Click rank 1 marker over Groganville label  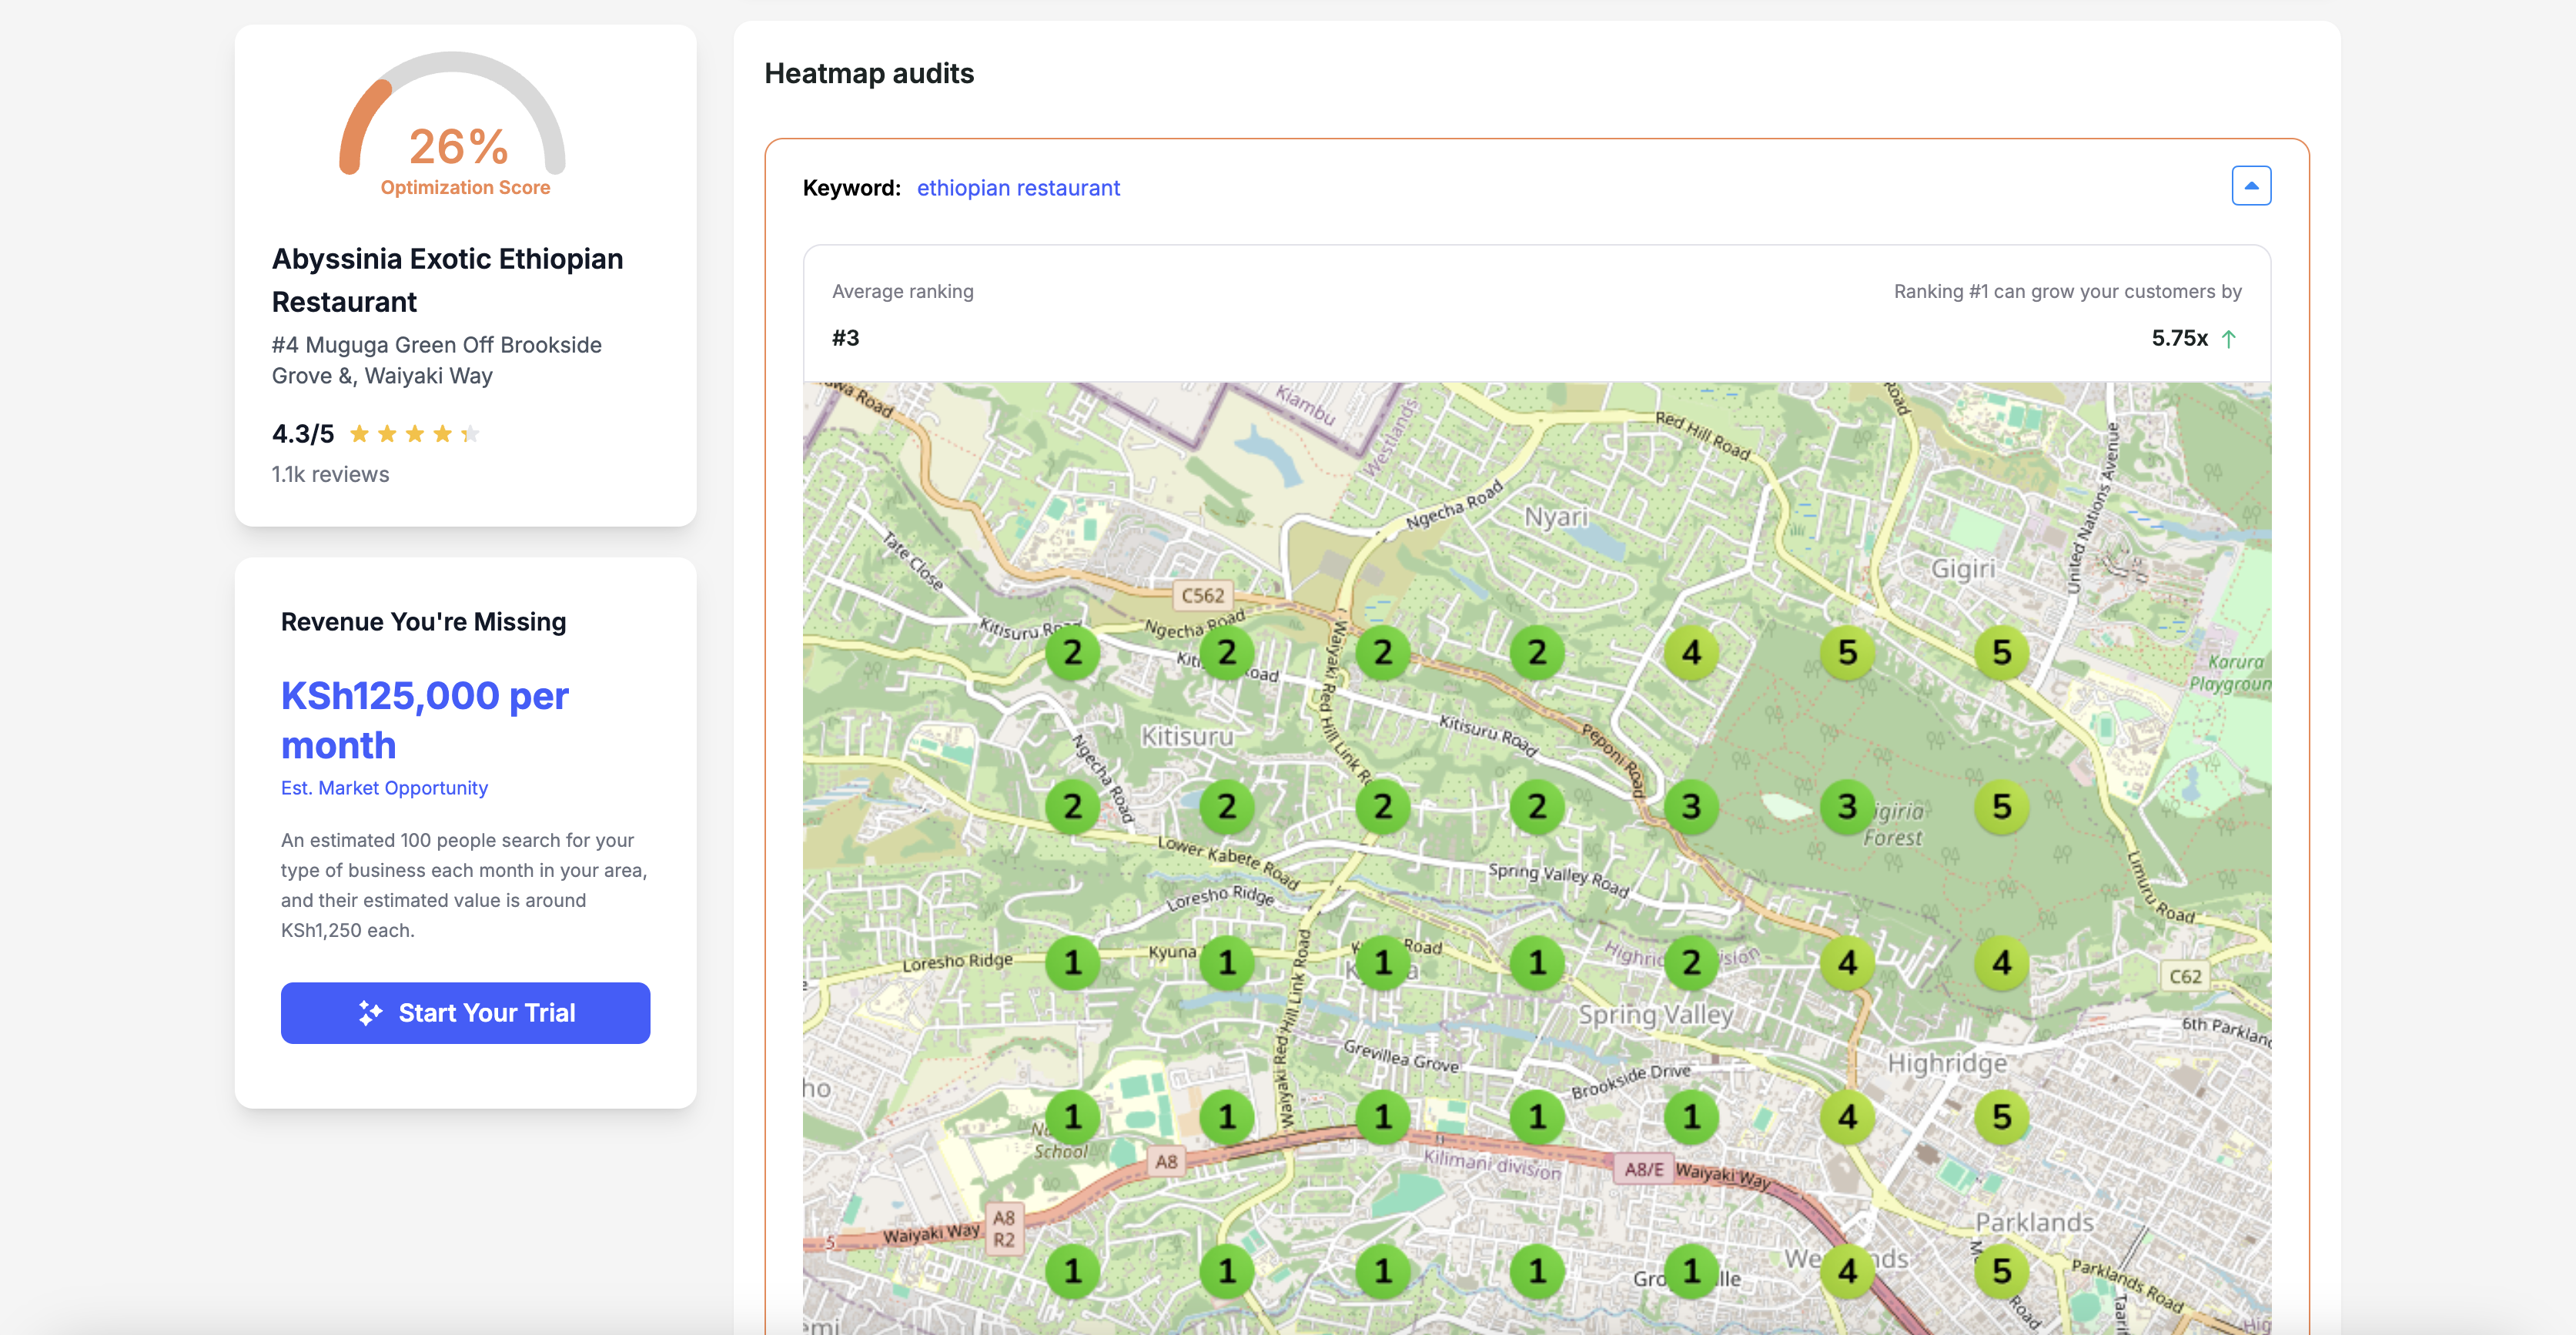(1690, 1270)
